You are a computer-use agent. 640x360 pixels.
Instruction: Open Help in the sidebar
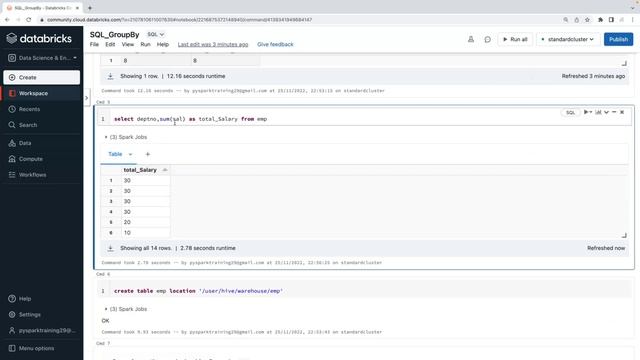click(x=24, y=298)
